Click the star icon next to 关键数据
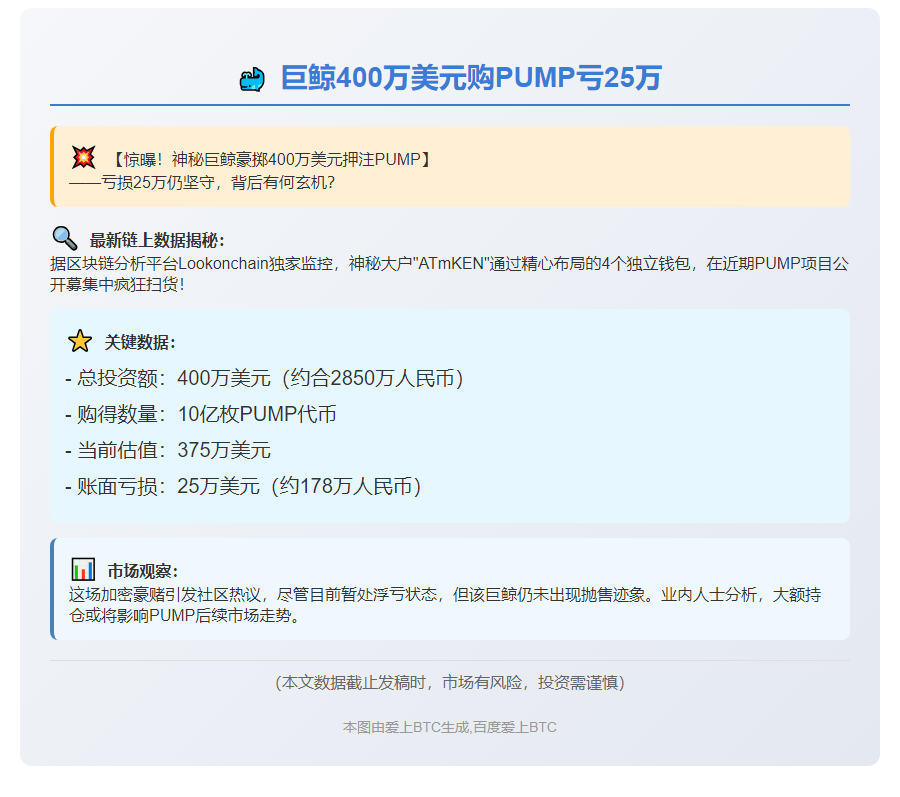Screen dimensions: 900x797 tap(80, 341)
